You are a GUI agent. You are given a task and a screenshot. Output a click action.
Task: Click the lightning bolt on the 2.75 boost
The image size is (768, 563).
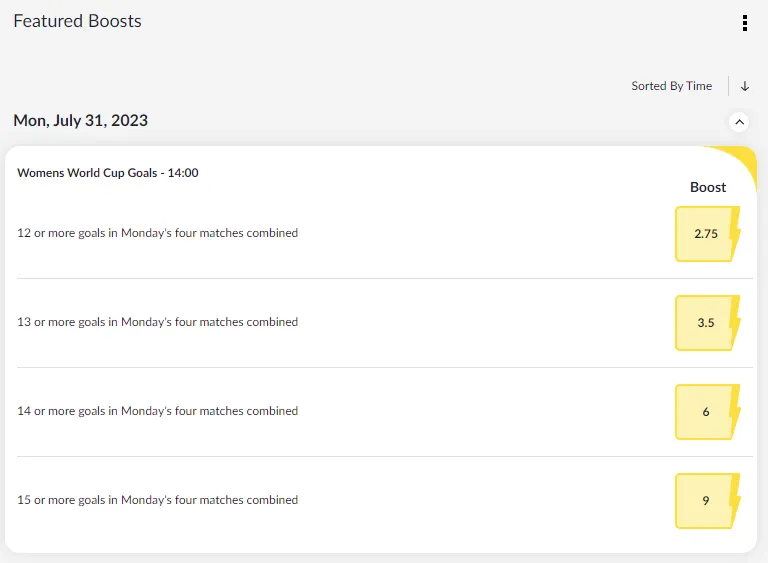tap(735, 233)
